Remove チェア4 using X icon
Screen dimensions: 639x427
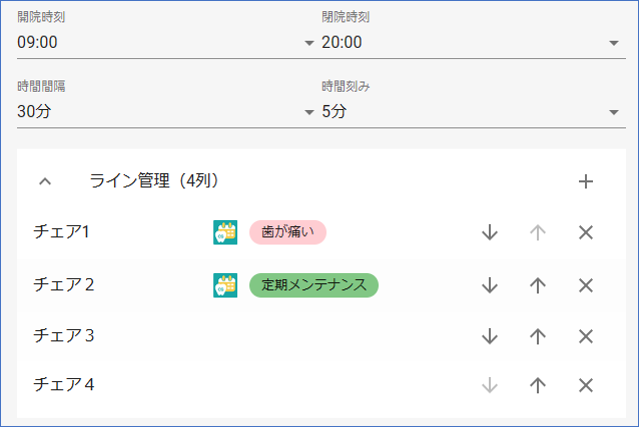coord(586,385)
